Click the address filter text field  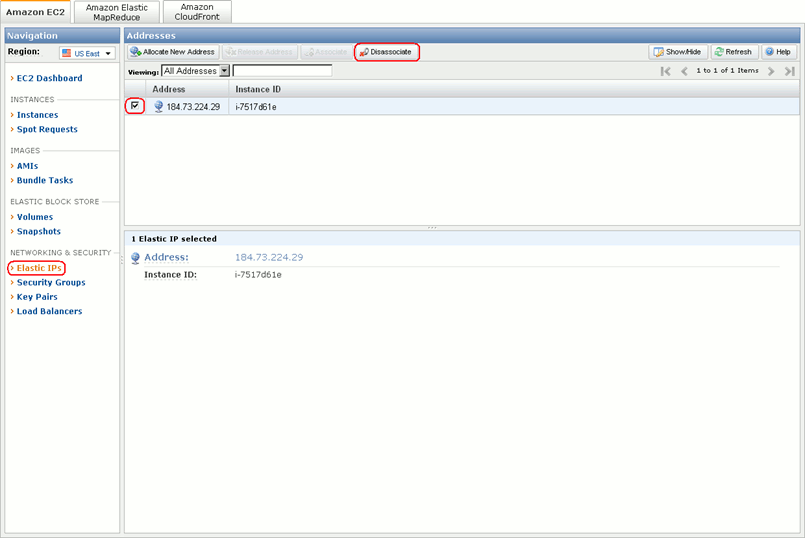pos(282,70)
